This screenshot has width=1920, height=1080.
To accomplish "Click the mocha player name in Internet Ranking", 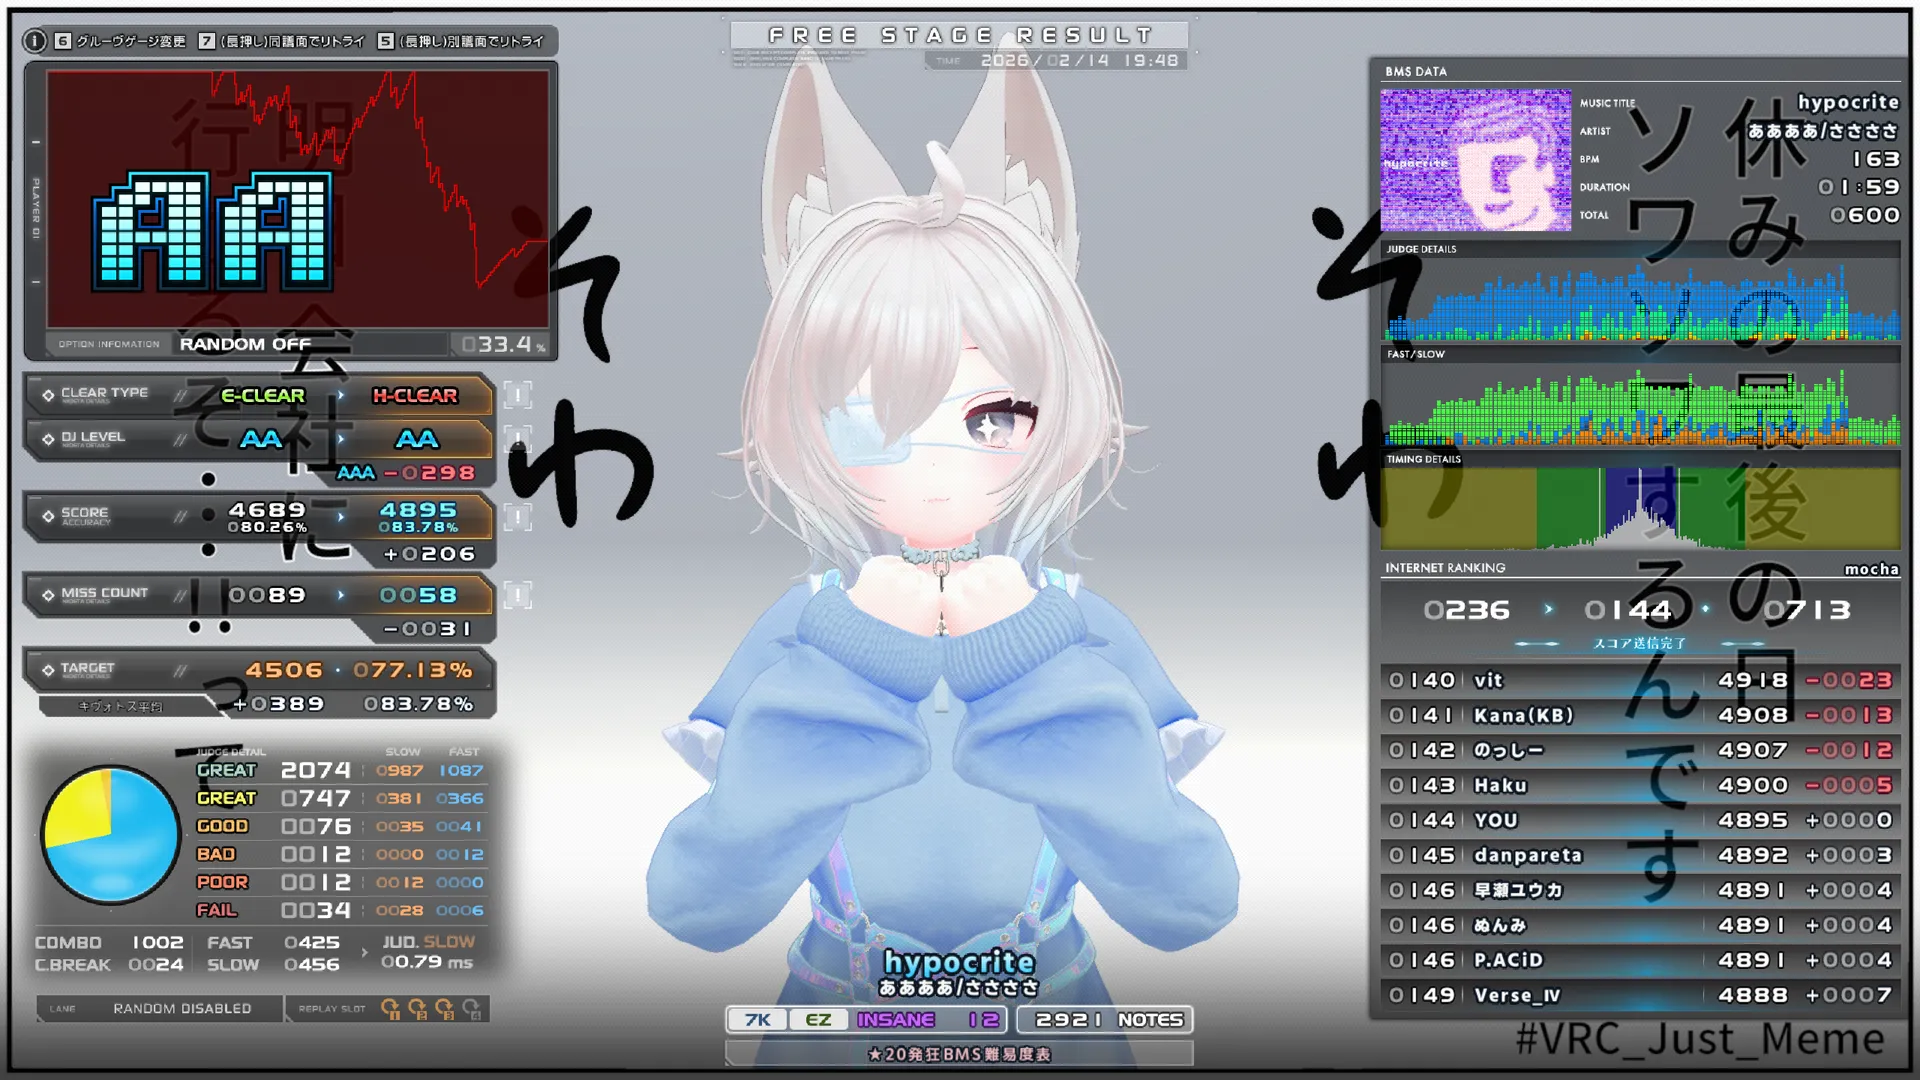I will coord(1871,568).
